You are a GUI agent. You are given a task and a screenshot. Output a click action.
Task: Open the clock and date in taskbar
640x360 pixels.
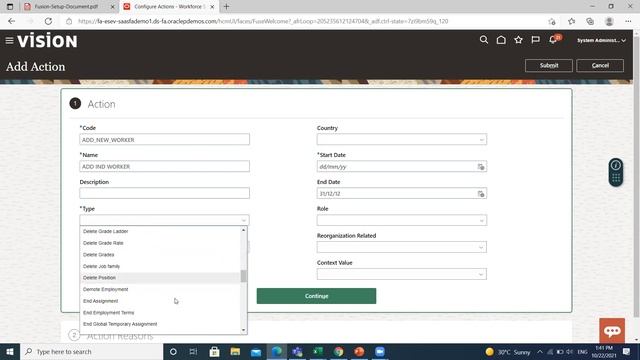[604, 351]
